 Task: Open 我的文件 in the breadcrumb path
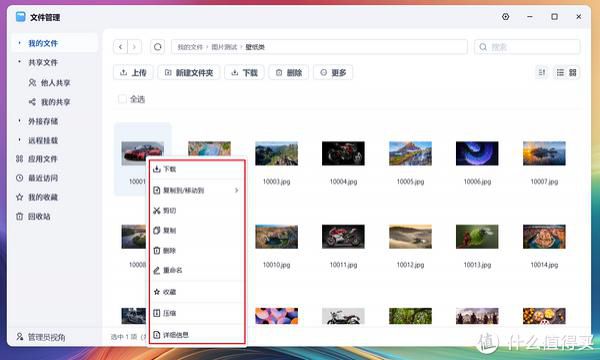(x=190, y=47)
